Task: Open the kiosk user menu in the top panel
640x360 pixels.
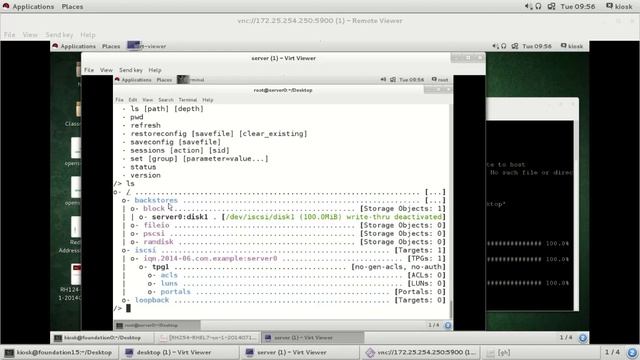Action: [x=620, y=7]
